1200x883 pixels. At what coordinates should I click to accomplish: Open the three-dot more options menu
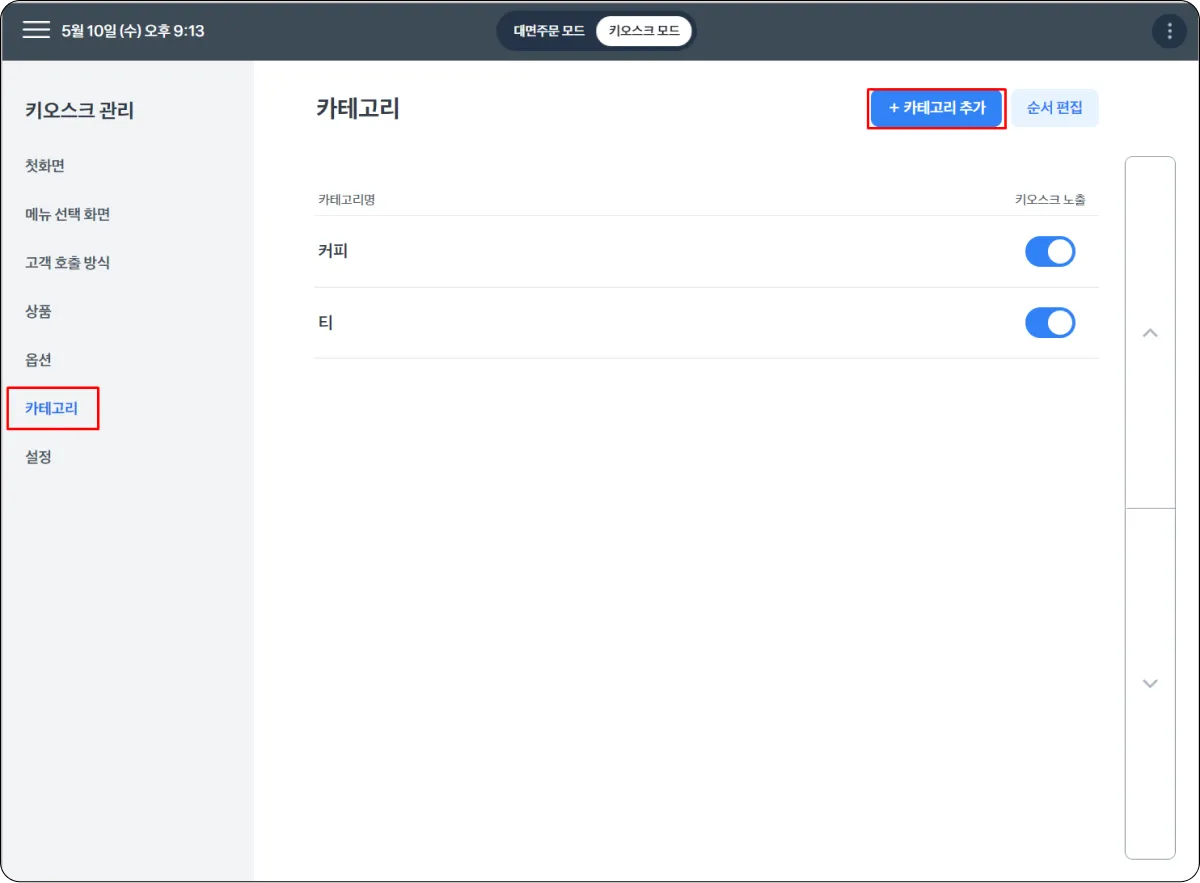pos(1169,31)
